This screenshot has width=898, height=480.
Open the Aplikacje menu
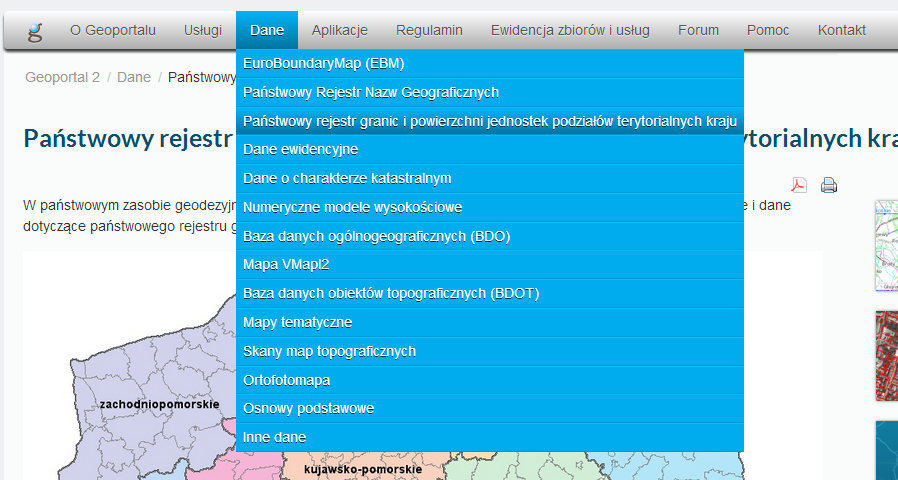tap(340, 30)
